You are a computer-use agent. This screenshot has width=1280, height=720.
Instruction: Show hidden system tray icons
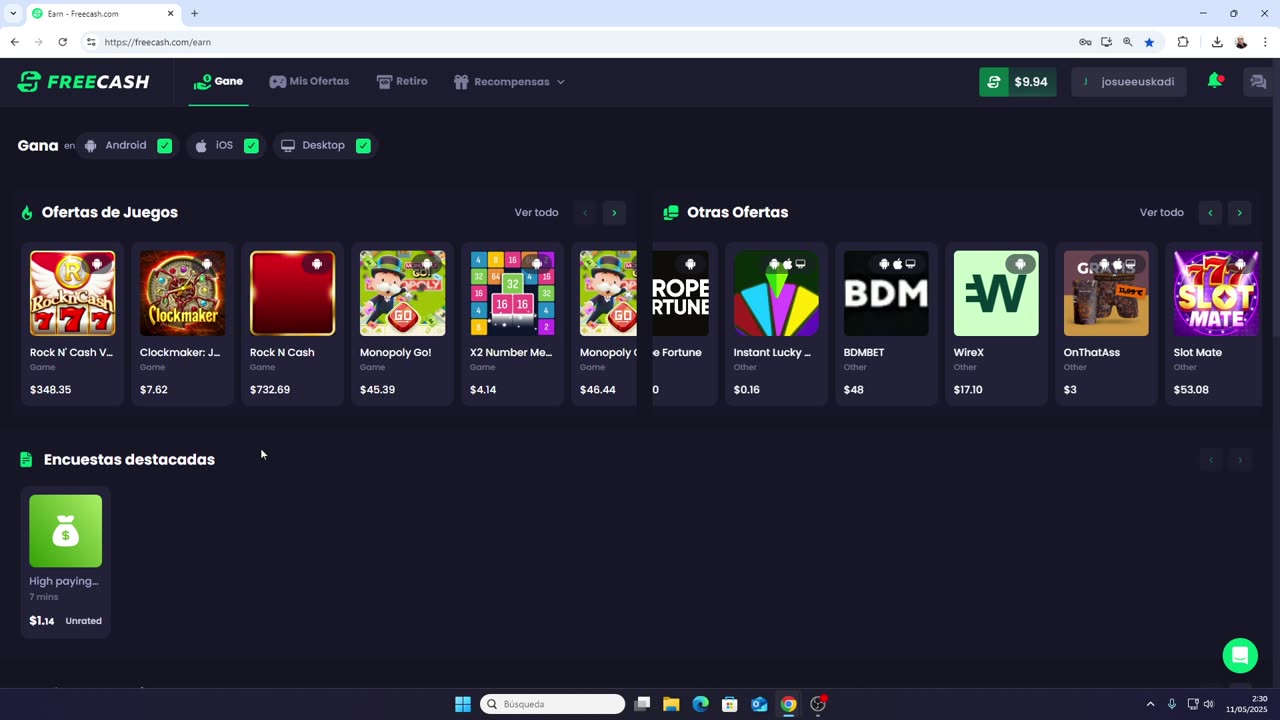pyautogui.click(x=1150, y=704)
